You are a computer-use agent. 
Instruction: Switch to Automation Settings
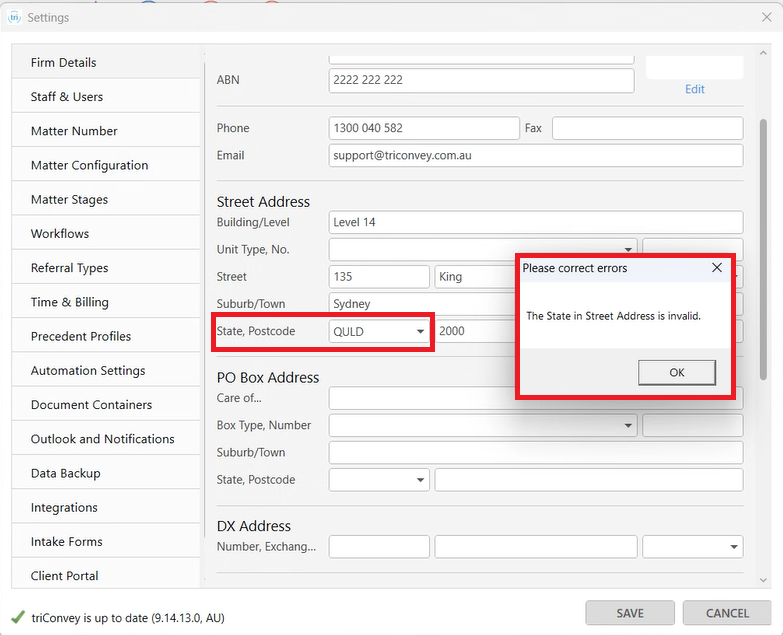[x=88, y=370]
